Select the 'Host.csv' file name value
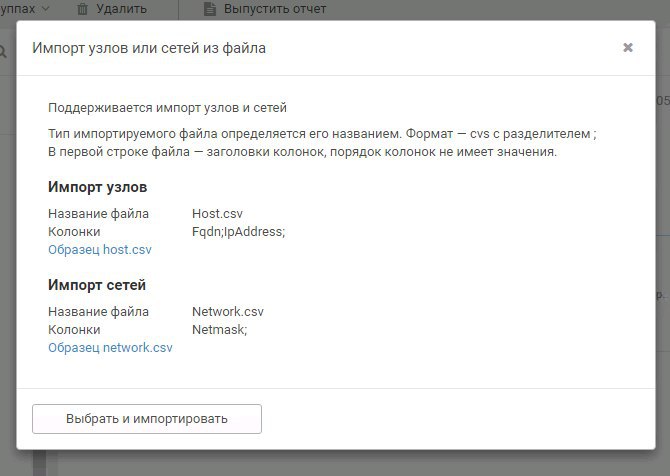Image resolution: width=670 pixels, height=476 pixels. (x=217, y=214)
